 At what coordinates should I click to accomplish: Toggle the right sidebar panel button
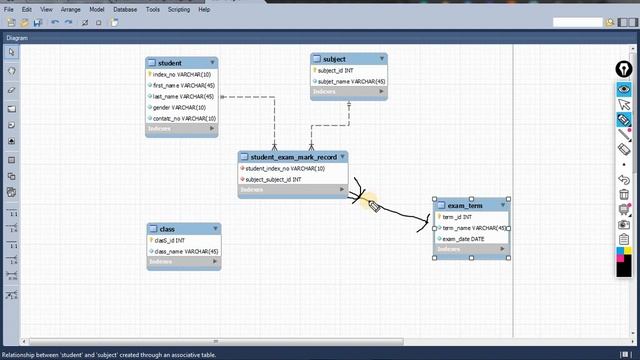pyautogui.click(x=634, y=22)
